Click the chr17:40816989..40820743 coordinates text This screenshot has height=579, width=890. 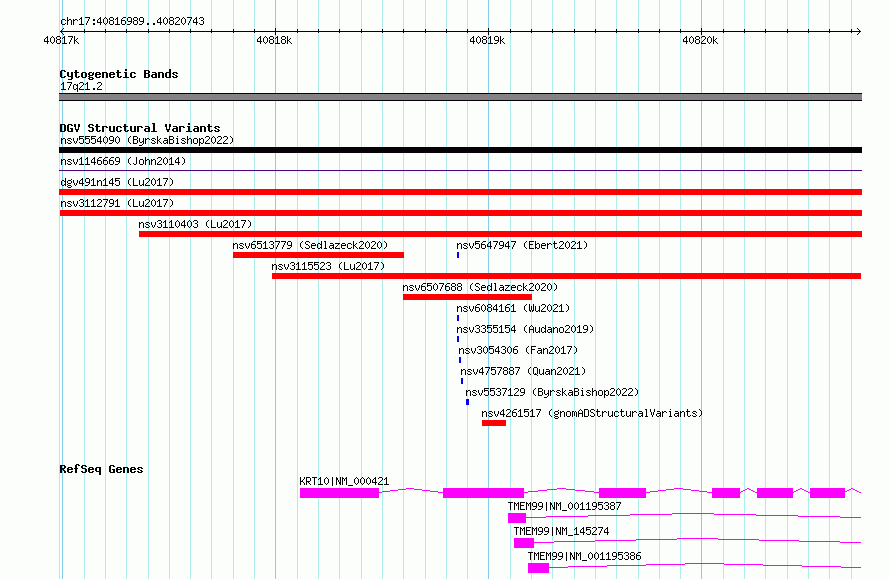(x=132, y=21)
